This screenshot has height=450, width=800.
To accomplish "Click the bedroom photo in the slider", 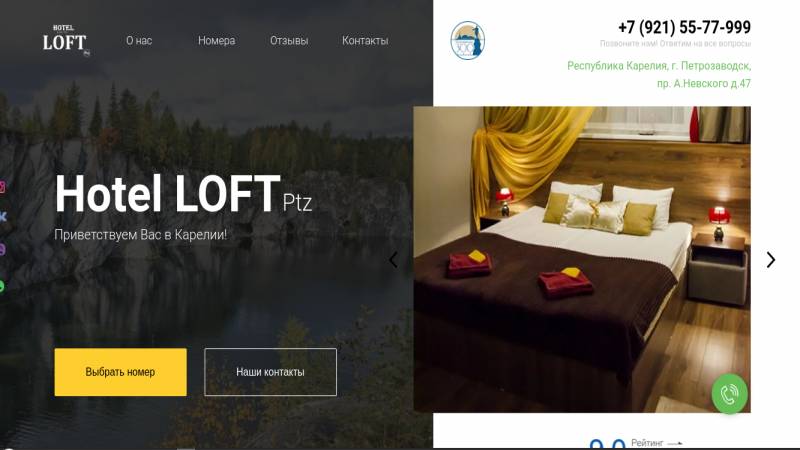I will pyautogui.click(x=582, y=259).
